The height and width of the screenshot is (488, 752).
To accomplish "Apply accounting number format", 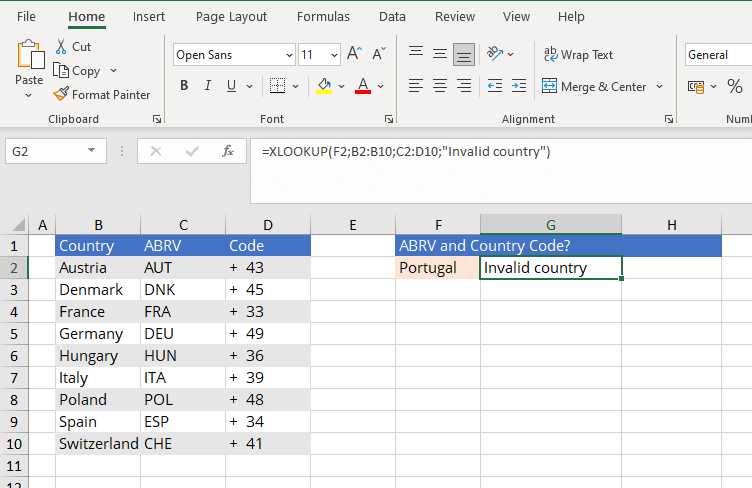I will click(x=696, y=87).
